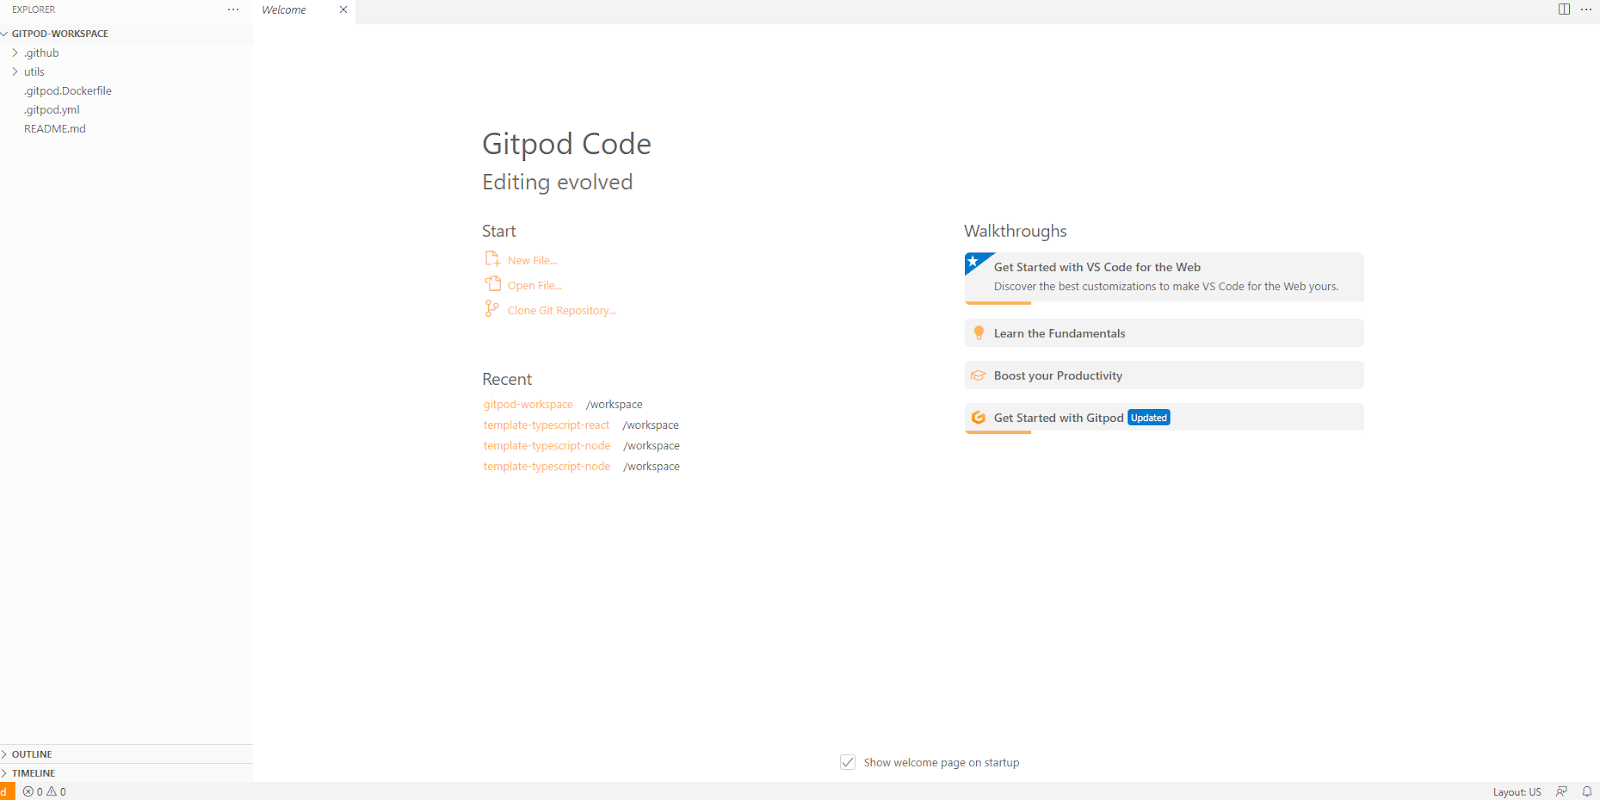The width and height of the screenshot is (1600, 800).
Task: Uncheck Show welcome page on startup
Action: (x=848, y=762)
